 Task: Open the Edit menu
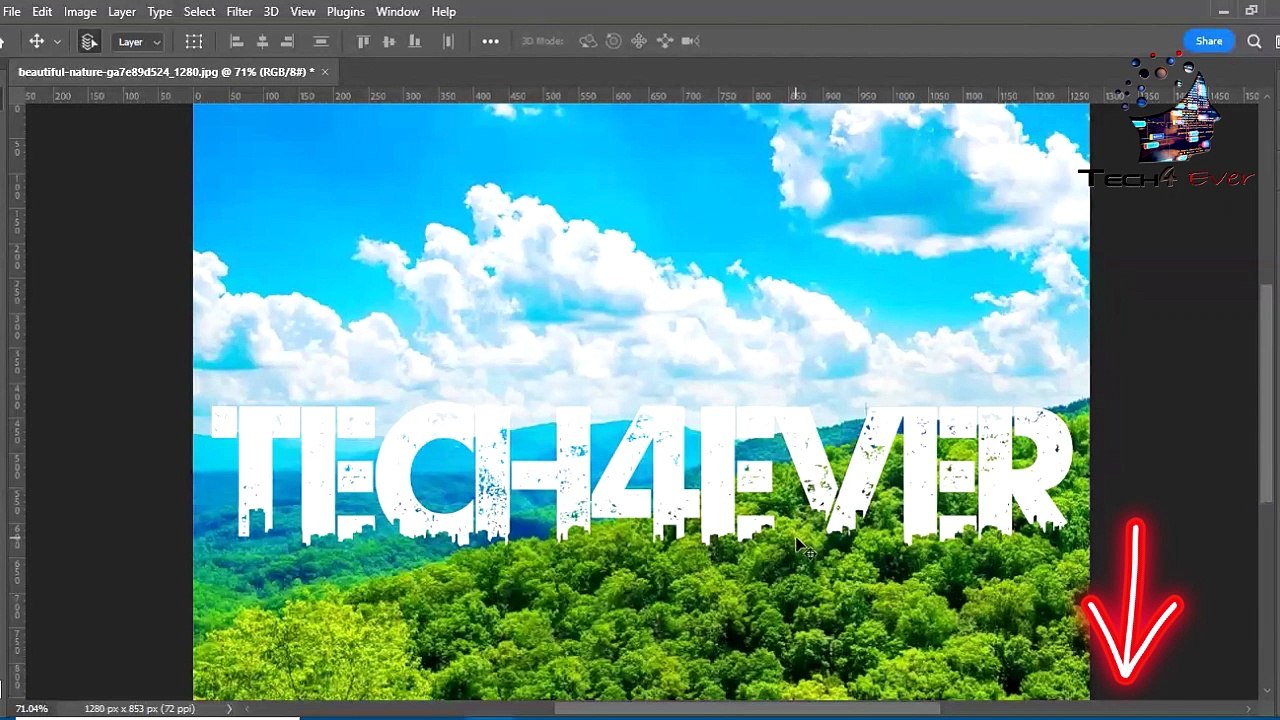[x=42, y=11]
